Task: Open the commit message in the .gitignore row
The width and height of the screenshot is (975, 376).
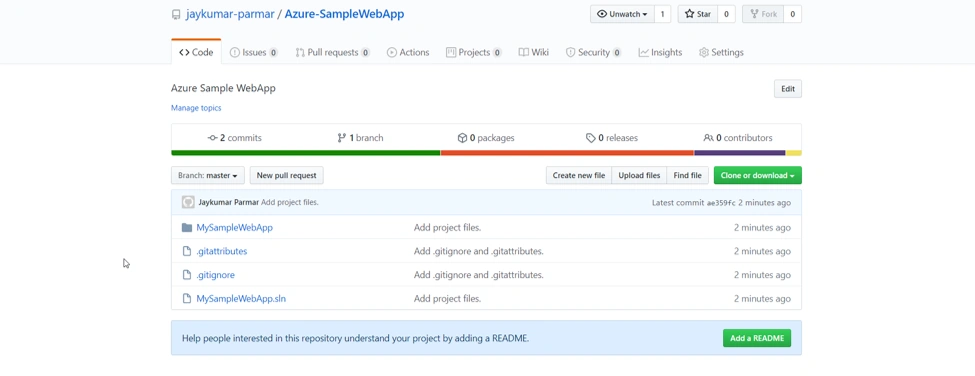Action: tap(479, 275)
